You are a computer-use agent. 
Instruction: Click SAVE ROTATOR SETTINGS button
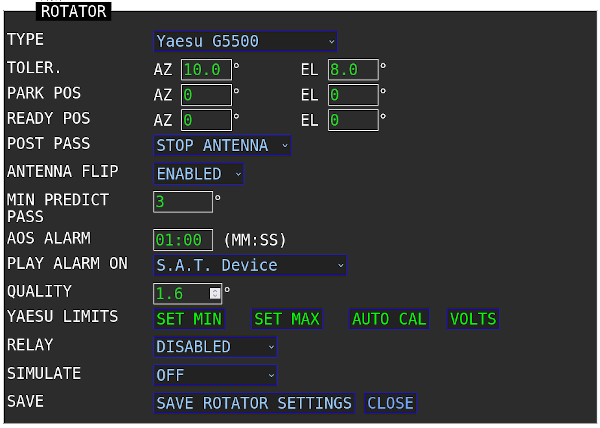click(254, 403)
